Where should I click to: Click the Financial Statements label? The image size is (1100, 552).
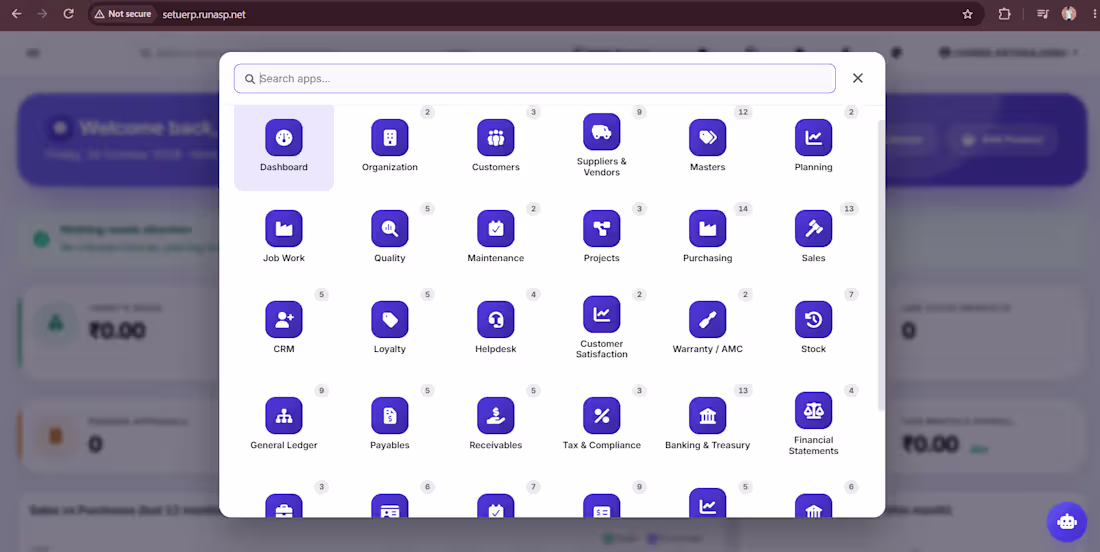click(813, 445)
